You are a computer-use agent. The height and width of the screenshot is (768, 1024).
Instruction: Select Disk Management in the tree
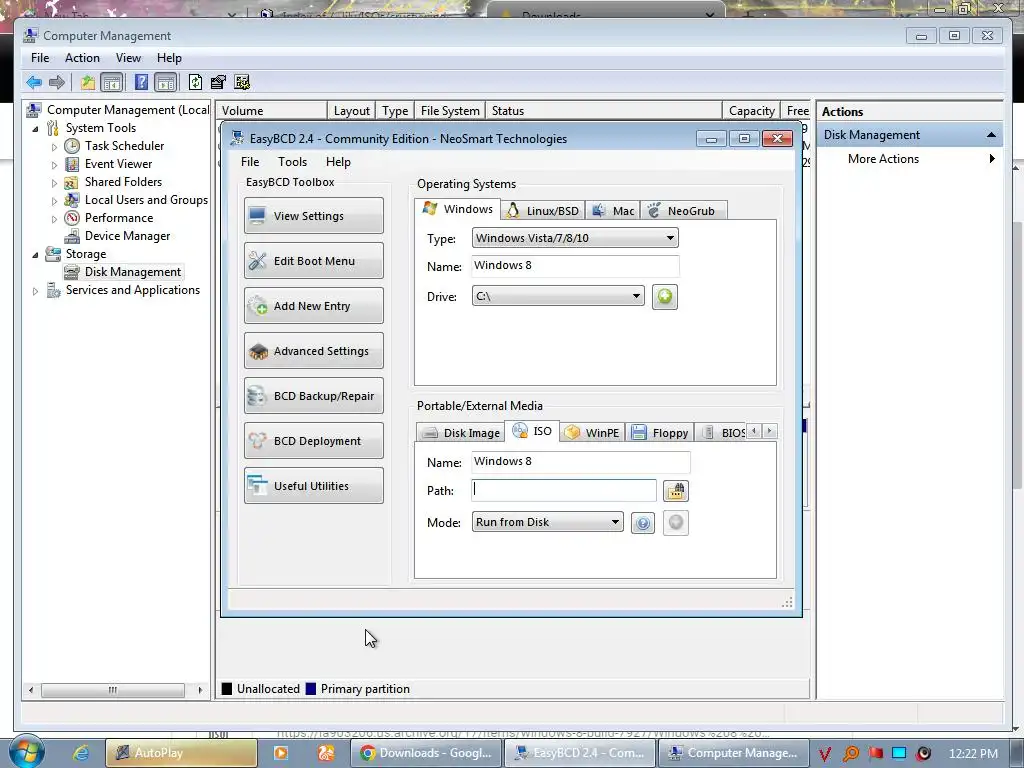(x=133, y=272)
